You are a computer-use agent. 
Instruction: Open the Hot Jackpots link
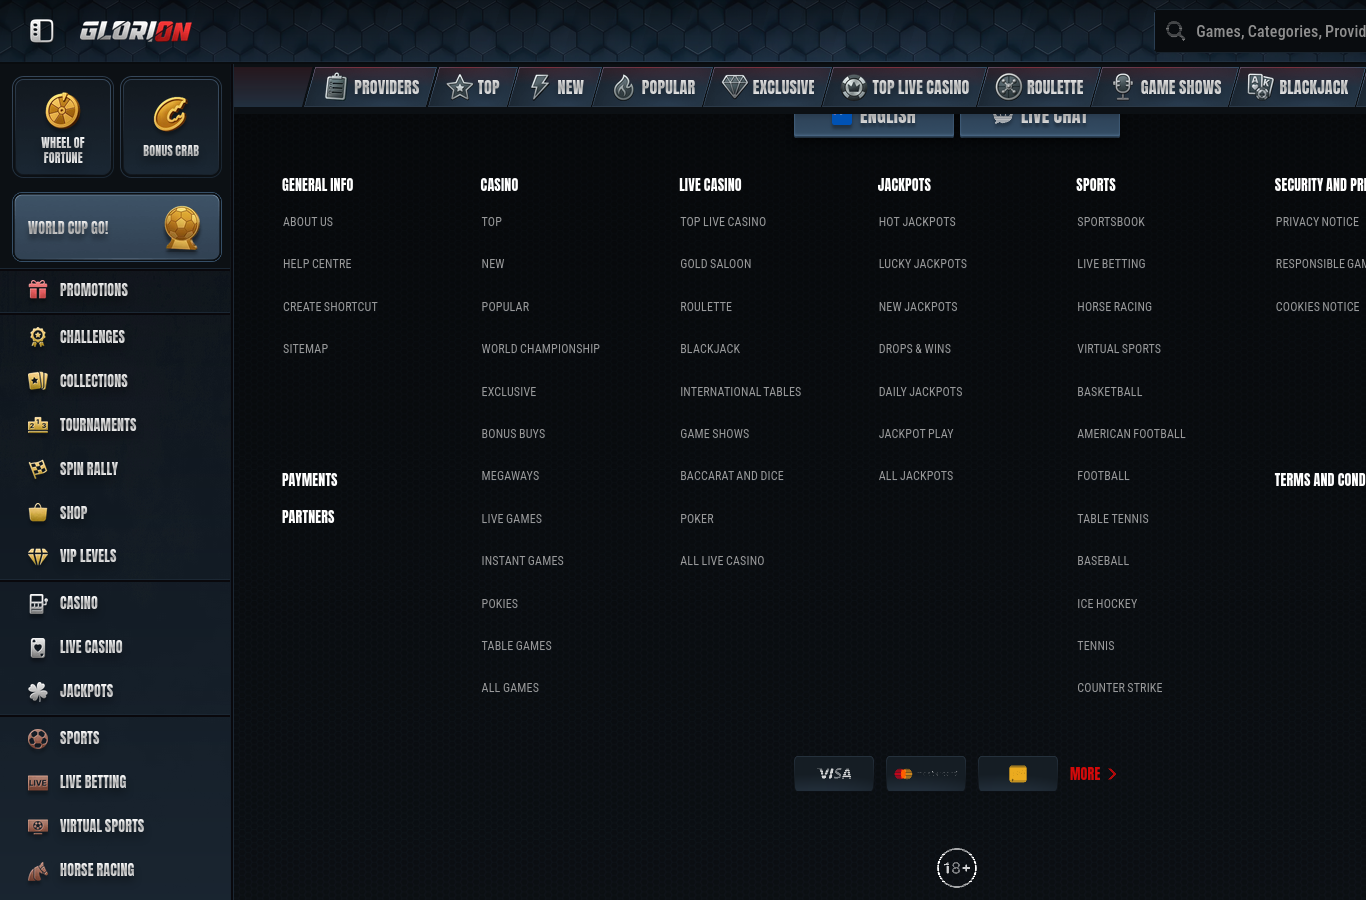(x=917, y=222)
